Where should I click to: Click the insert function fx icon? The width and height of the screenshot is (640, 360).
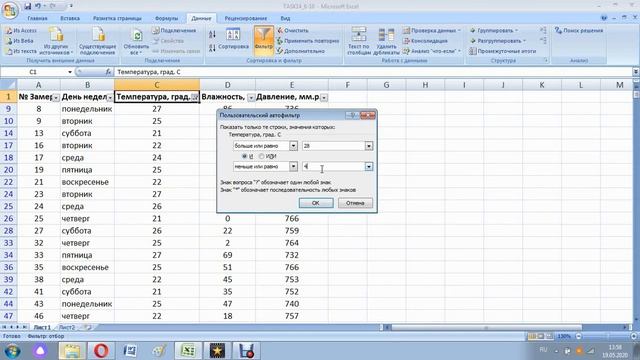(108, 72)
